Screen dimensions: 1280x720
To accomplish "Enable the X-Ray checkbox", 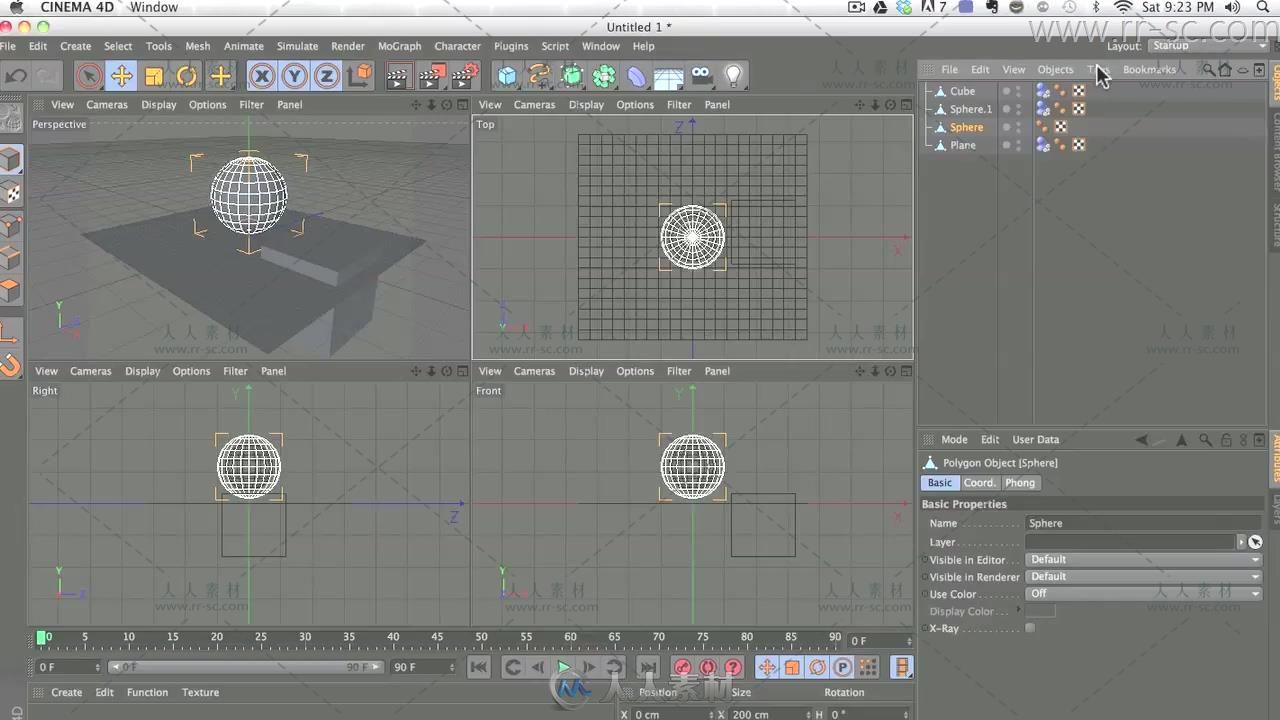I will (1030, 628).
